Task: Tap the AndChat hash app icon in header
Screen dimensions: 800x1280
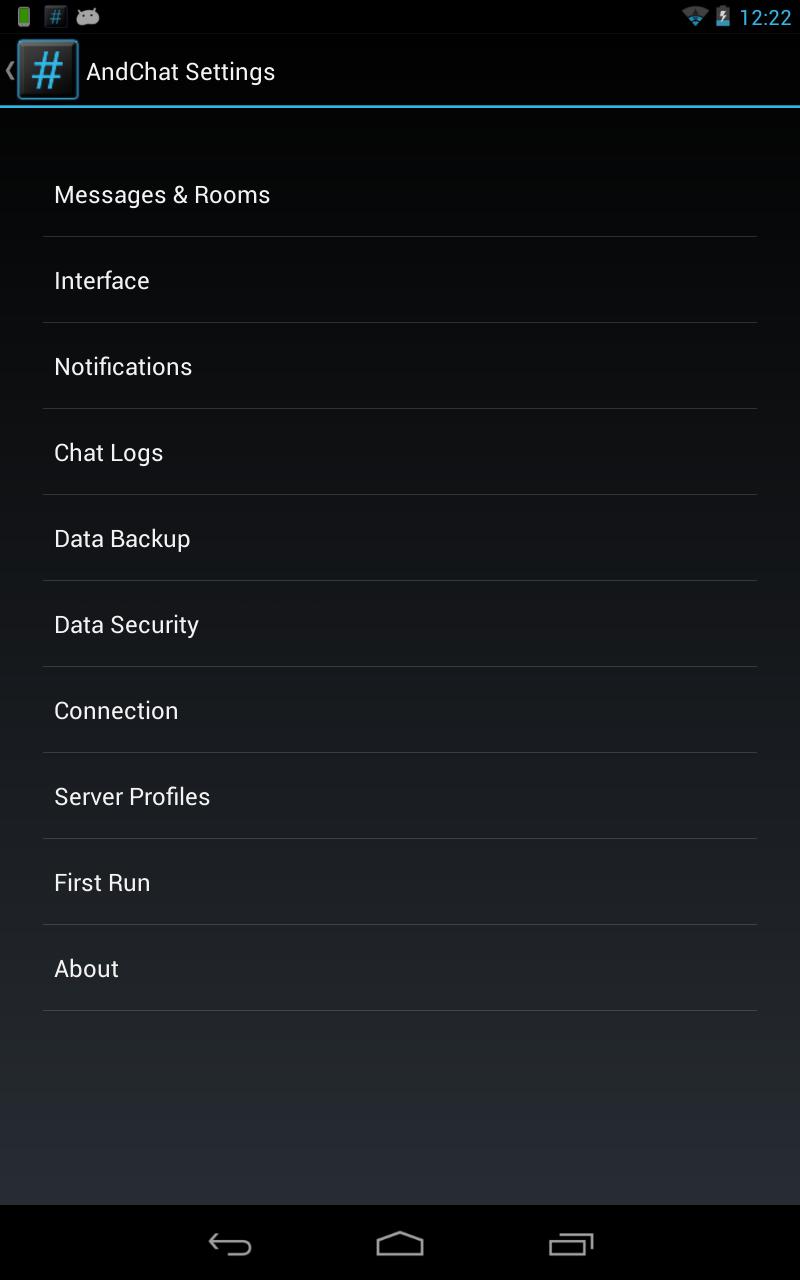Action: (x=47, y=71)
